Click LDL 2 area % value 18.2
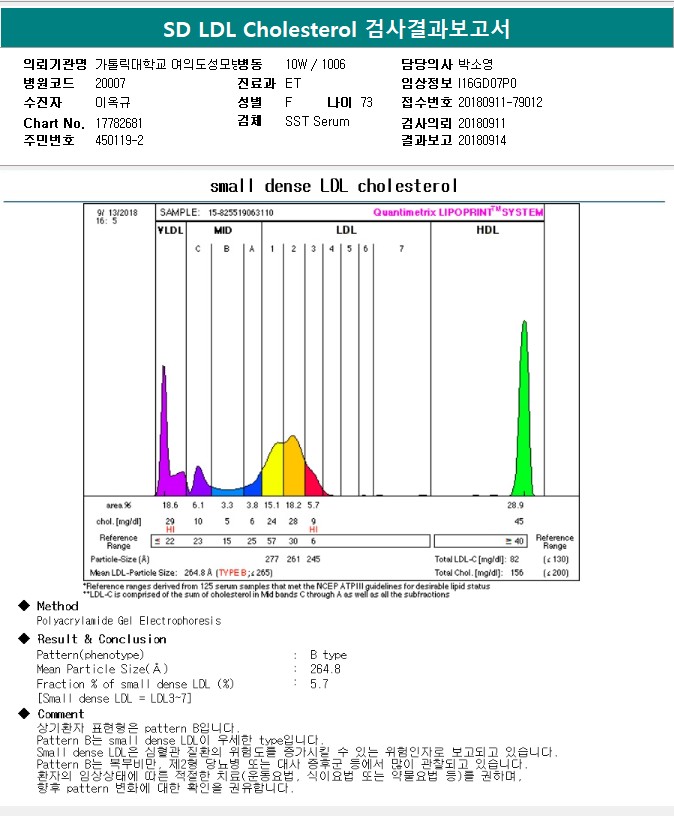 pyautogui.click(x=294, y=505)
